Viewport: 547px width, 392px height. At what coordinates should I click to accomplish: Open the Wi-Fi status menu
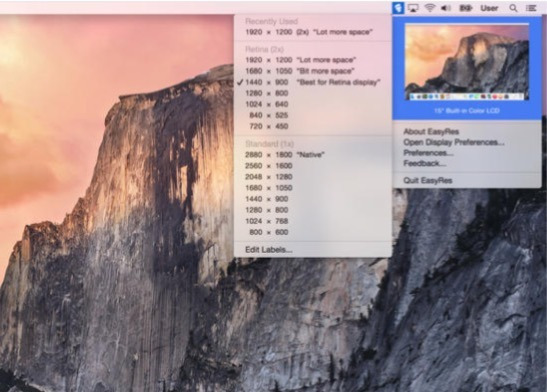coord(429,8)
